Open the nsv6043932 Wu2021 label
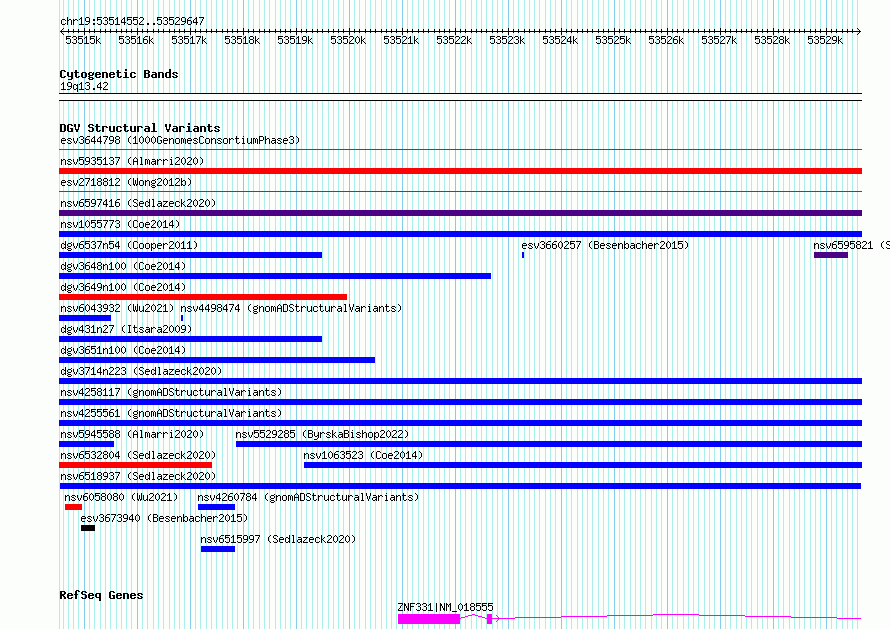The width and height of the screenshot is (890, 629). (117, 308)
